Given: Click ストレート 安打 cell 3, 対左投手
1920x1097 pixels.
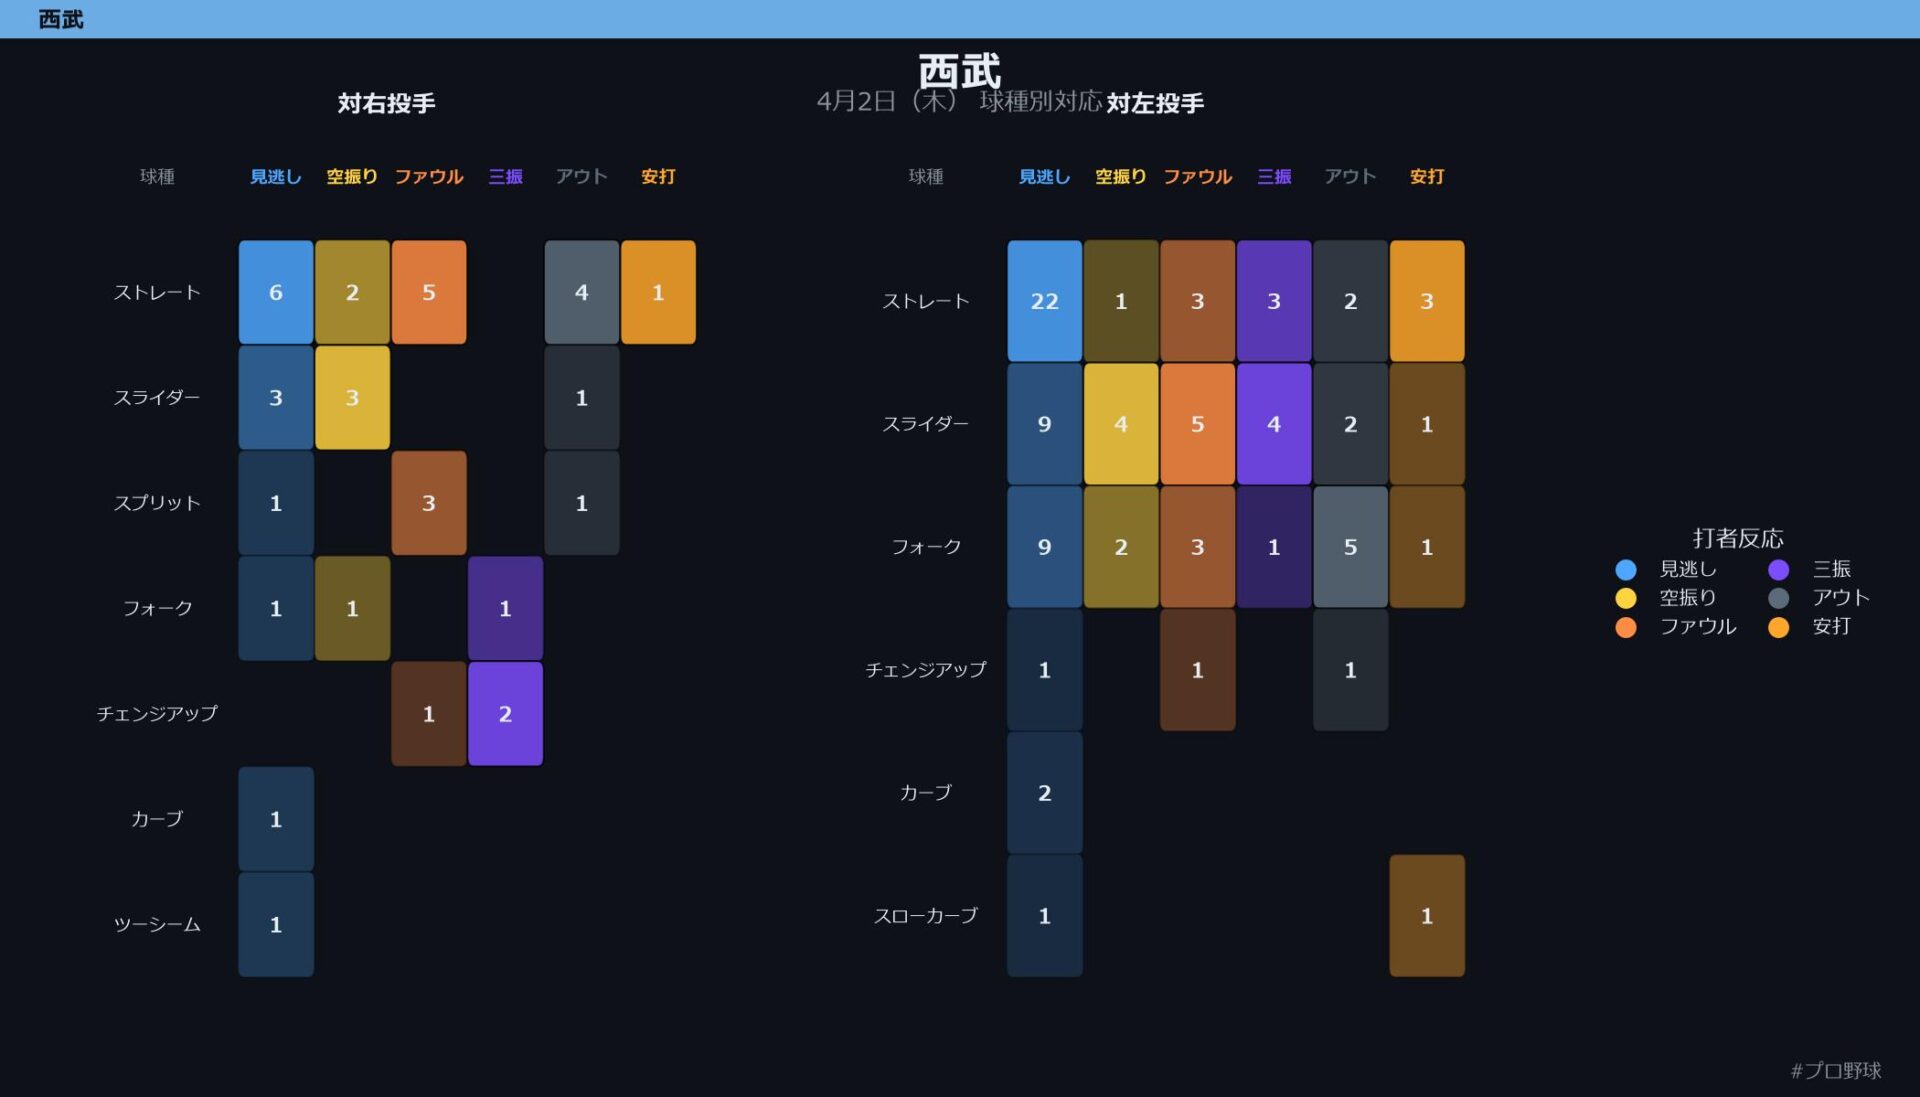Looking at the screenshot, I should tap(1427, 301).
